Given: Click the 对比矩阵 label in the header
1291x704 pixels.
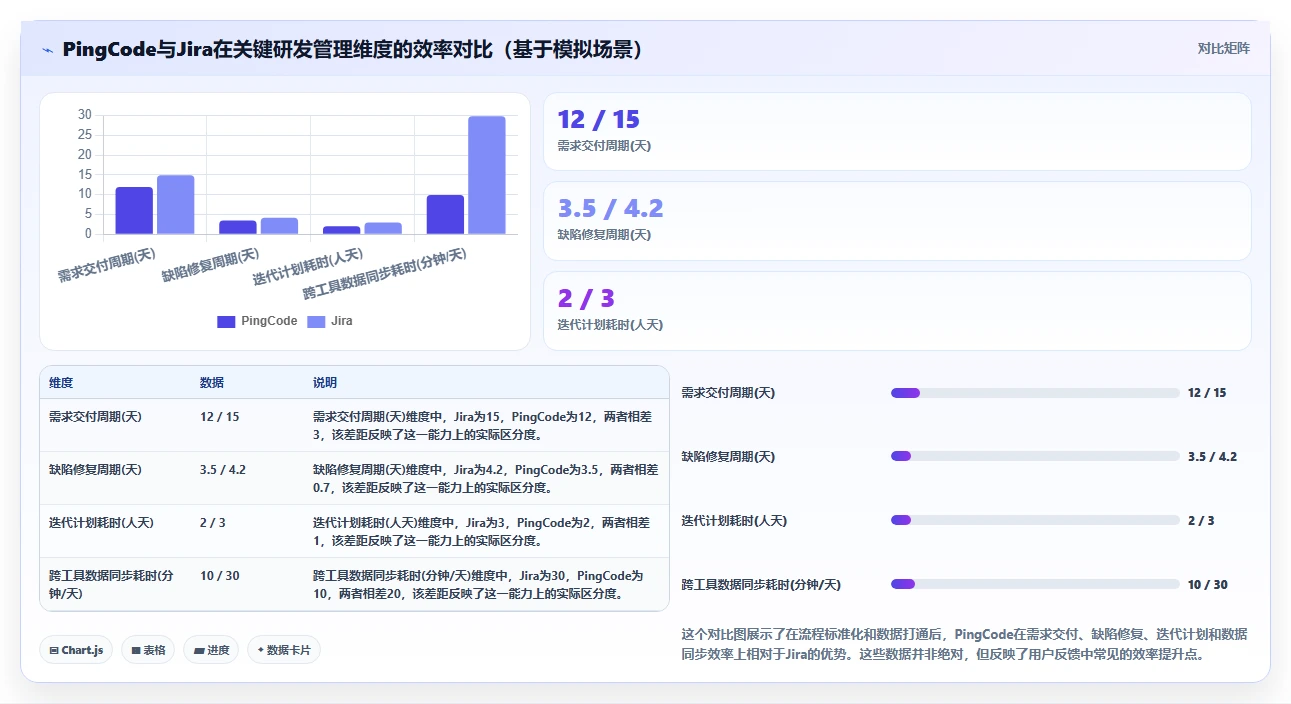Looking at the screenshot, I should [1224, 48].
